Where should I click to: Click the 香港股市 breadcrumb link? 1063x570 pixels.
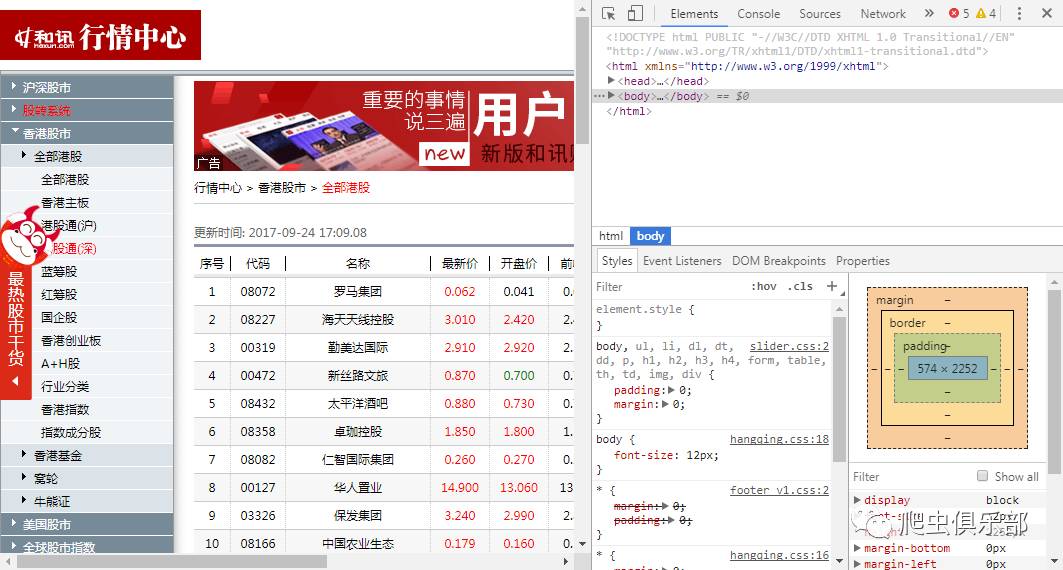click(x=282, y=188)
